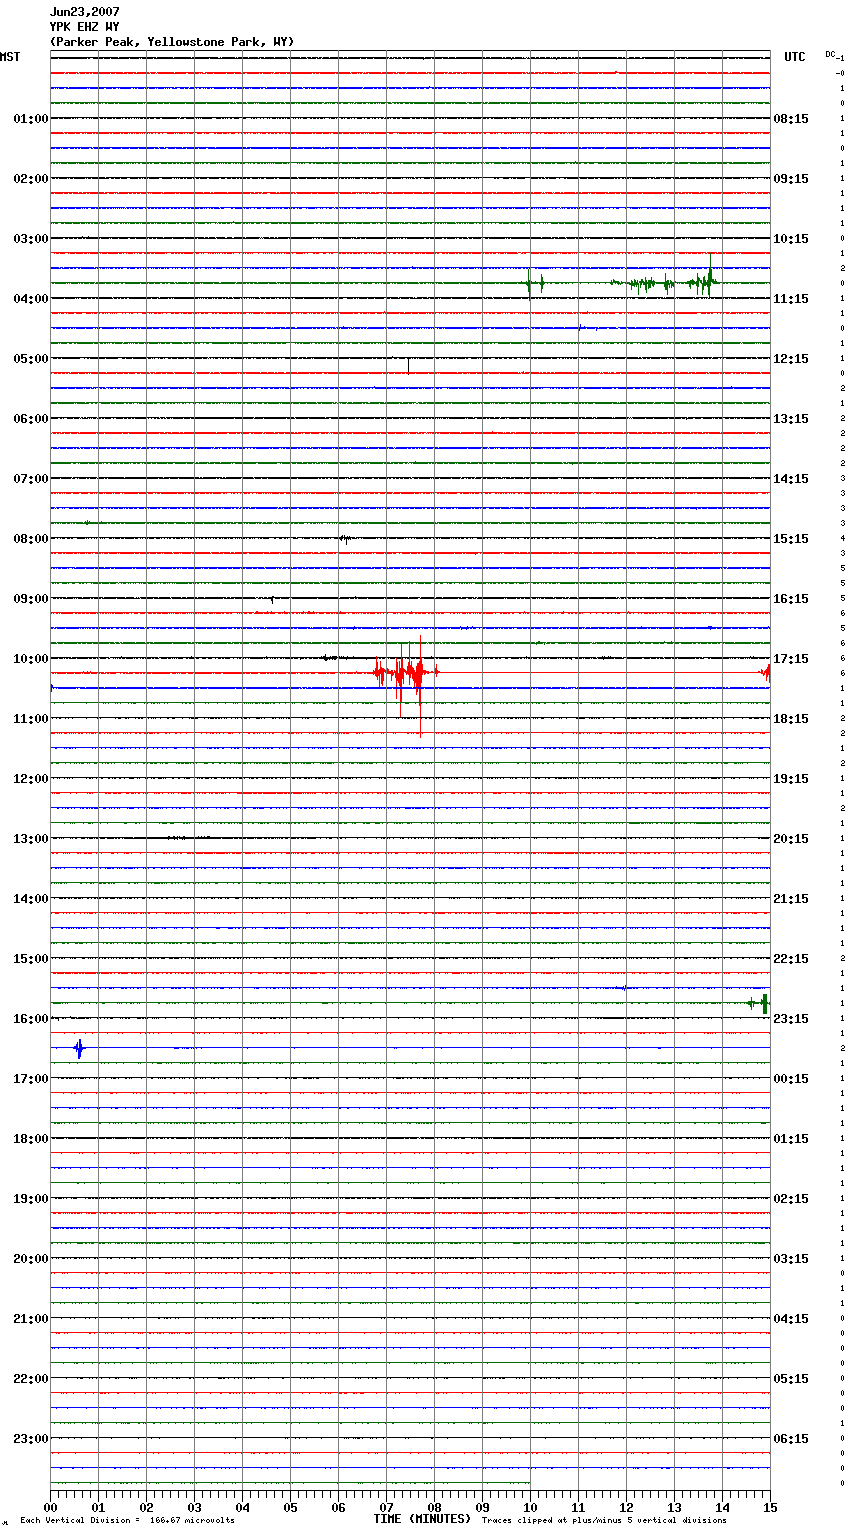Click the 03:00 MST time label
The height and width of the screenshot is (1534, 850).
31,239
